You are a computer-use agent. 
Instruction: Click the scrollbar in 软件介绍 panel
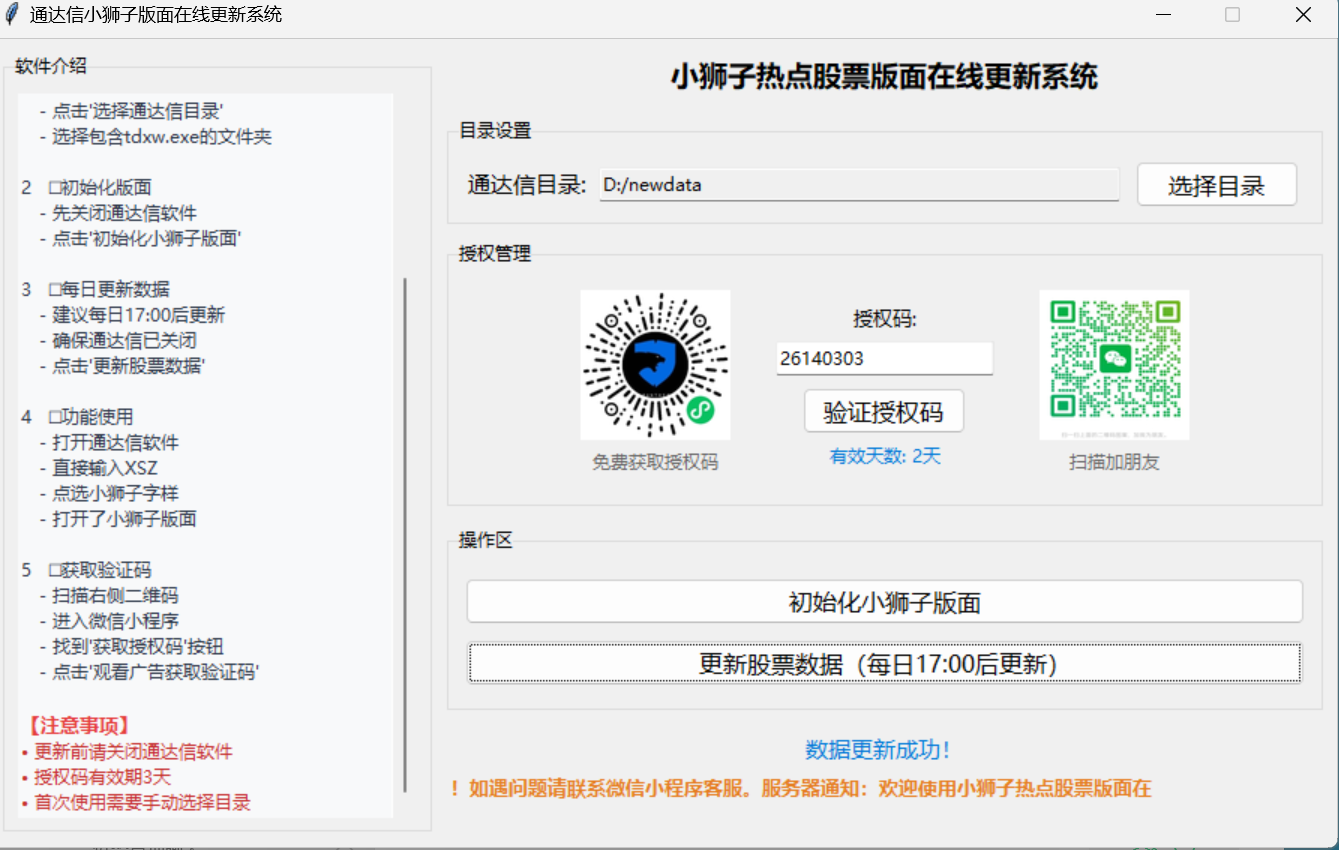pos(405,535)
